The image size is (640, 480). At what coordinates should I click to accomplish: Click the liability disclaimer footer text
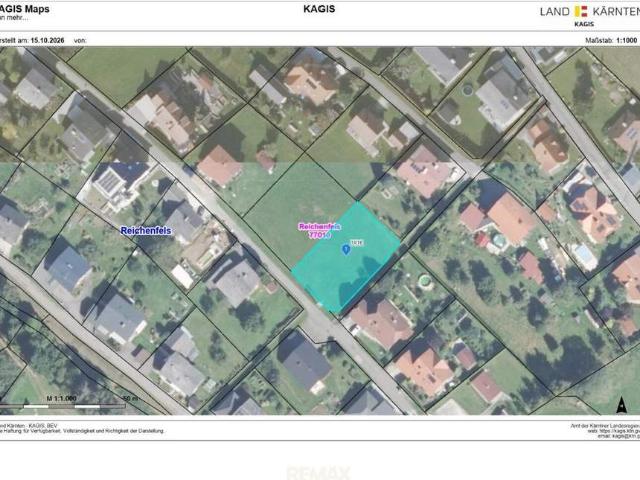(x=82, y=431)
